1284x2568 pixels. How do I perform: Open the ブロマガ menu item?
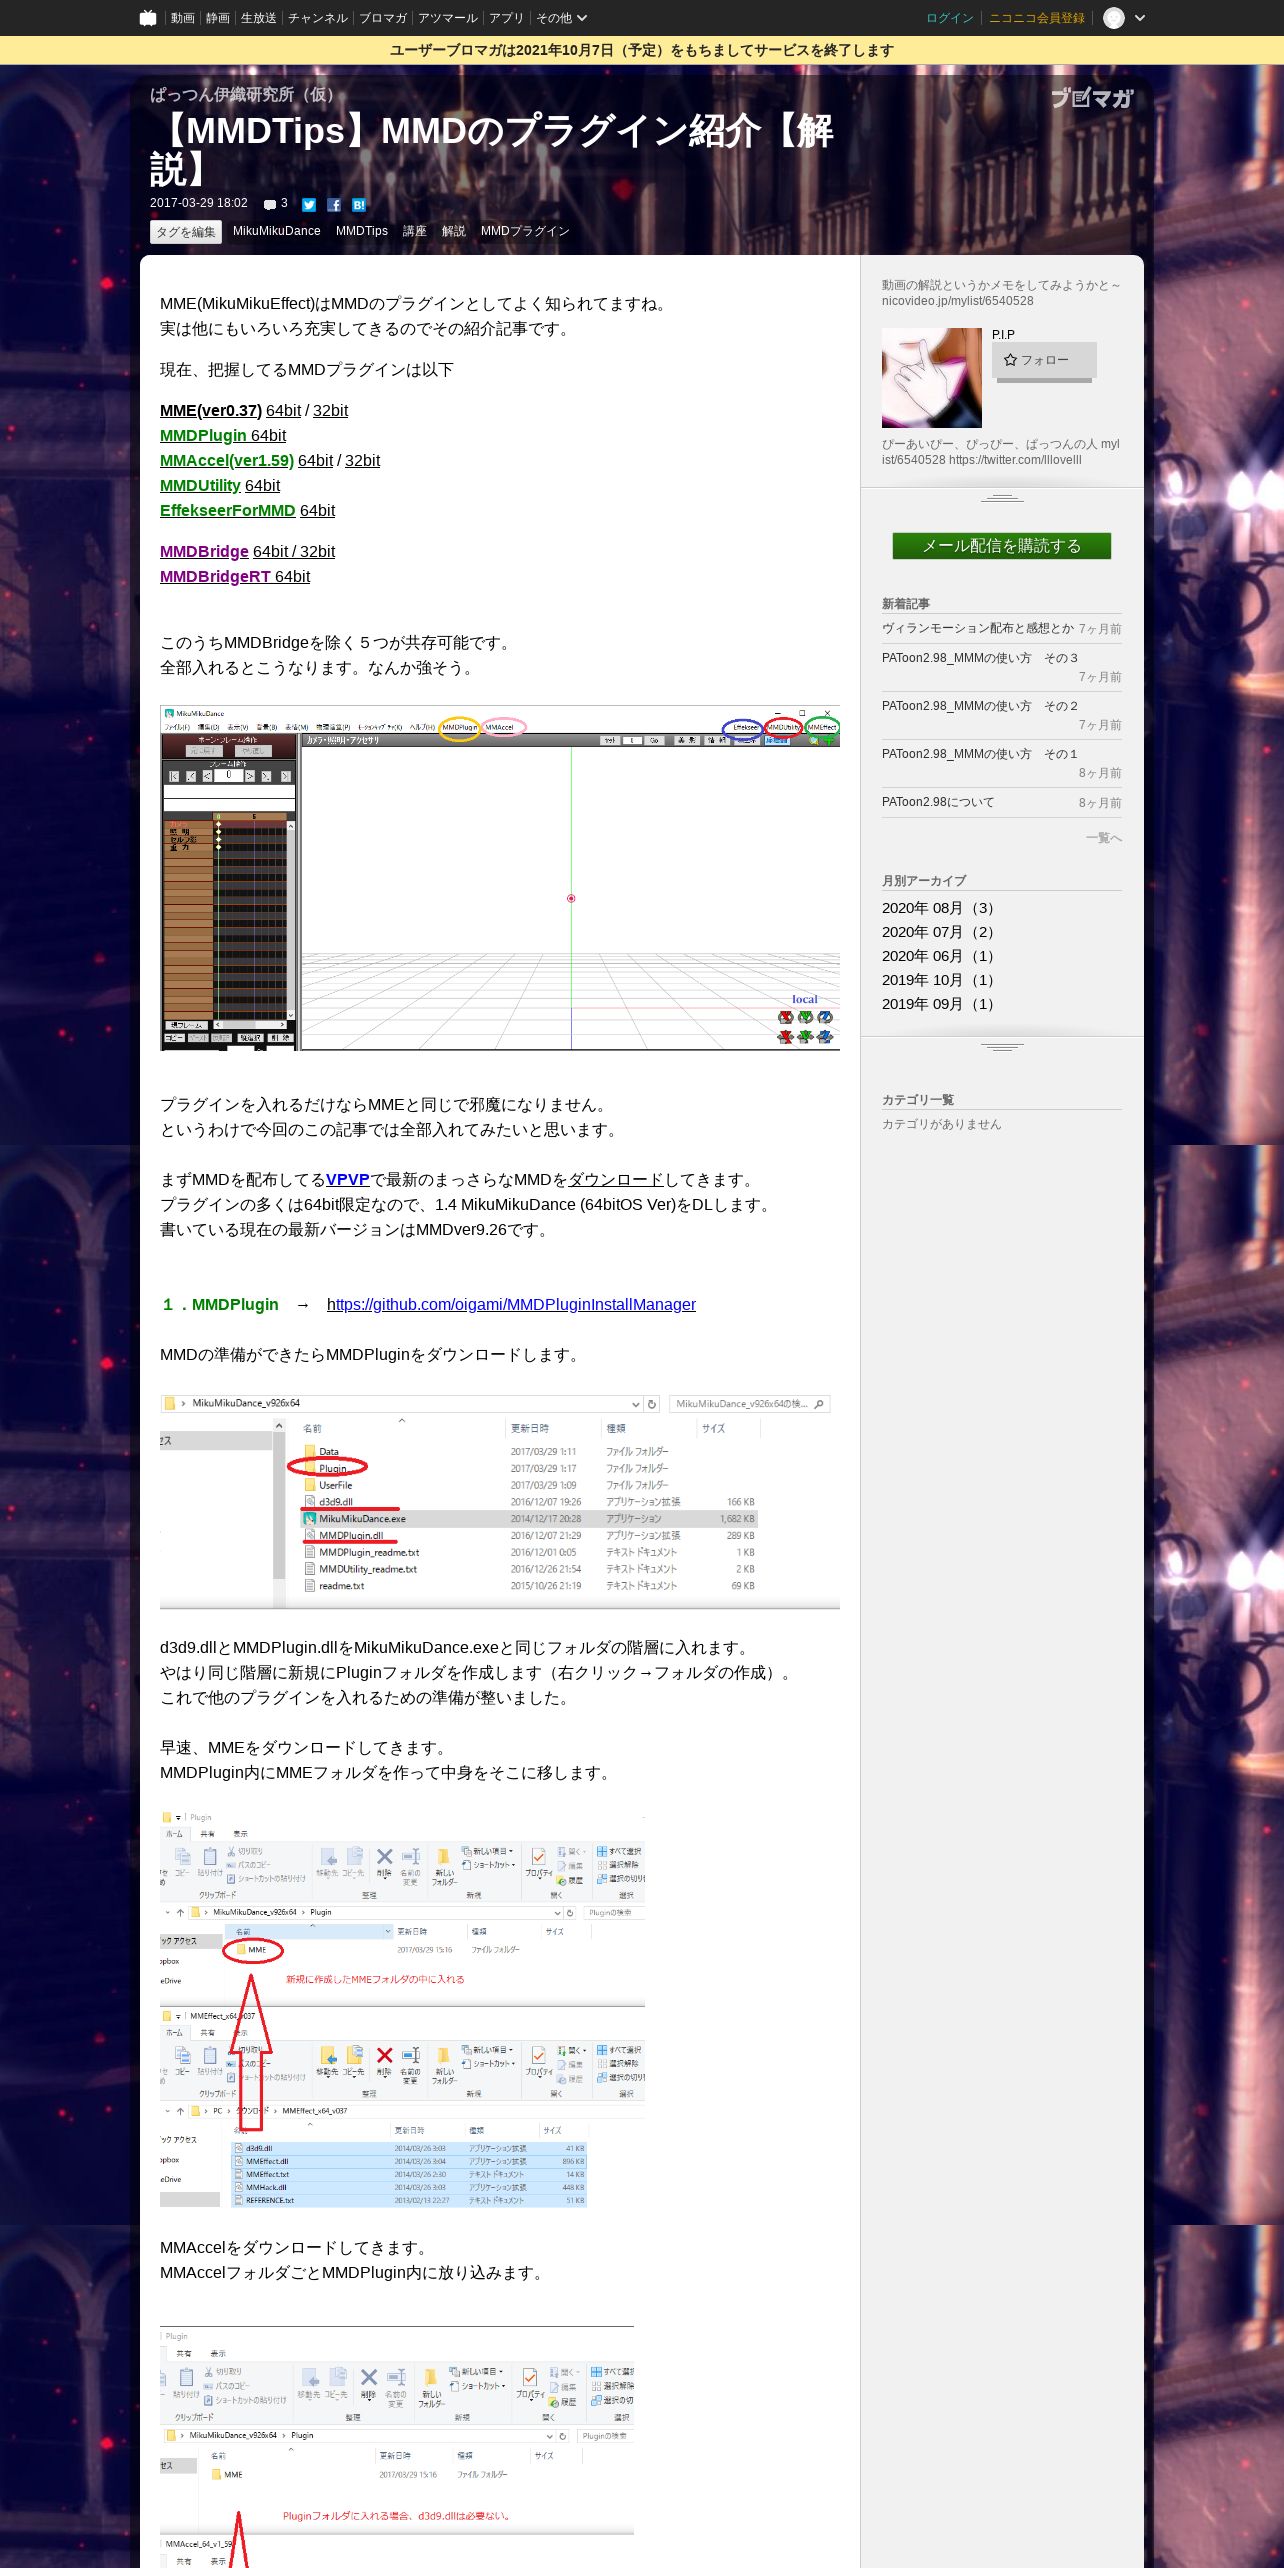click(x=383, y=18)
